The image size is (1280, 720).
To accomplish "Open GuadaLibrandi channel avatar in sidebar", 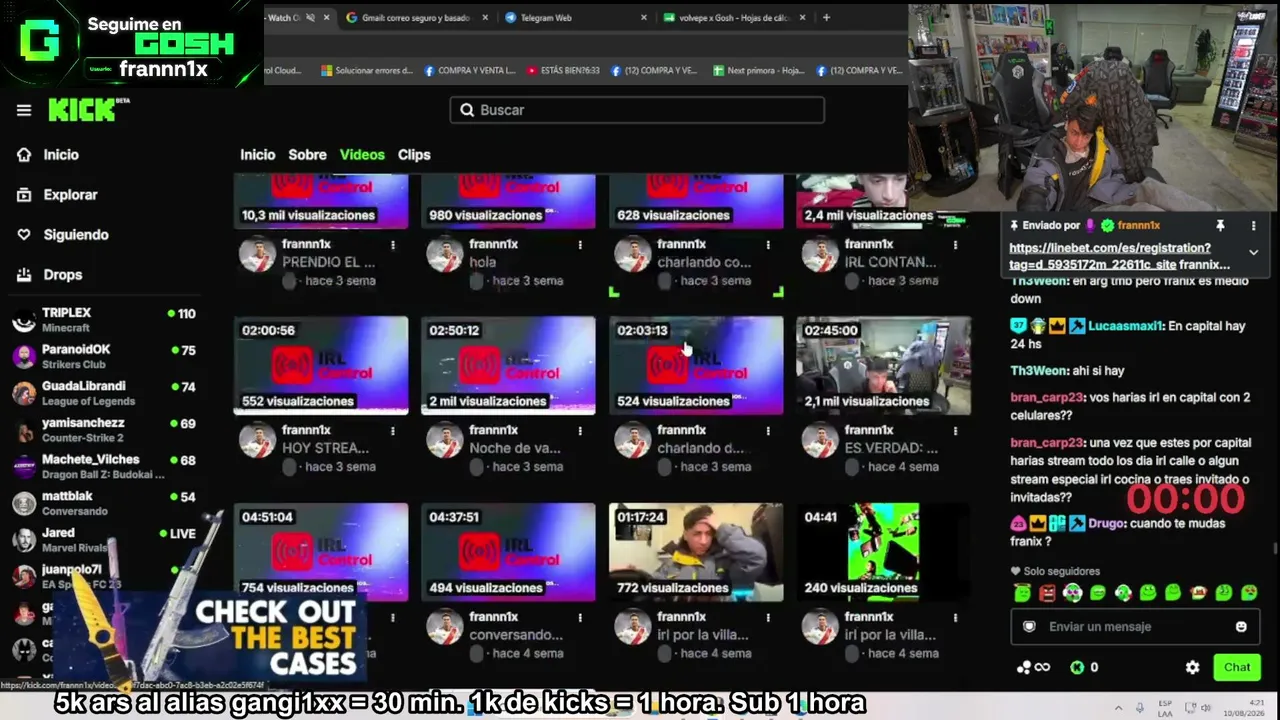I will point(24,393).
